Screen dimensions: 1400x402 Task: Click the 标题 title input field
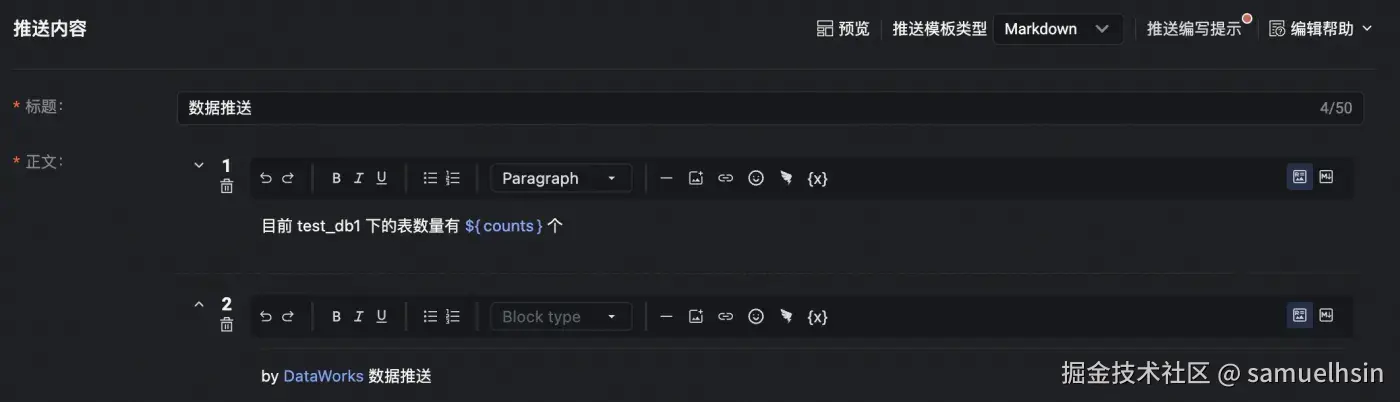pos(740,108)
